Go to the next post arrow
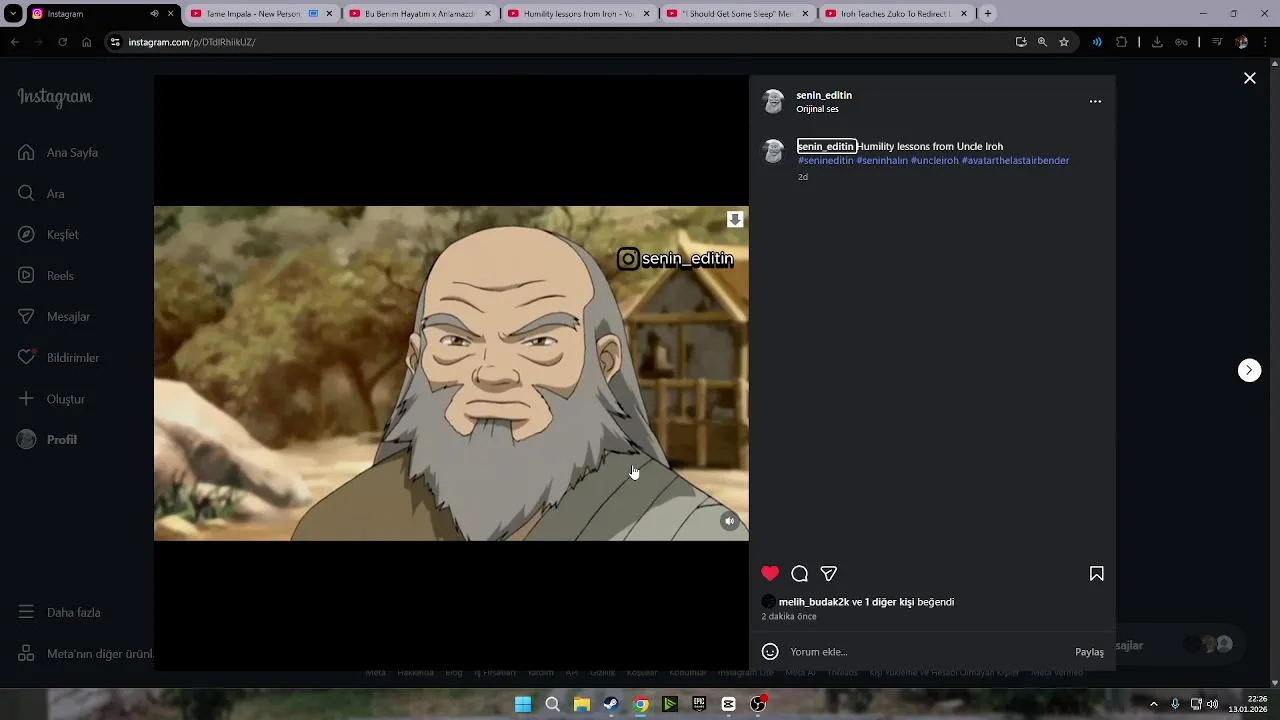This screenshot has height=720, width=1280. tap(1249, 370)
